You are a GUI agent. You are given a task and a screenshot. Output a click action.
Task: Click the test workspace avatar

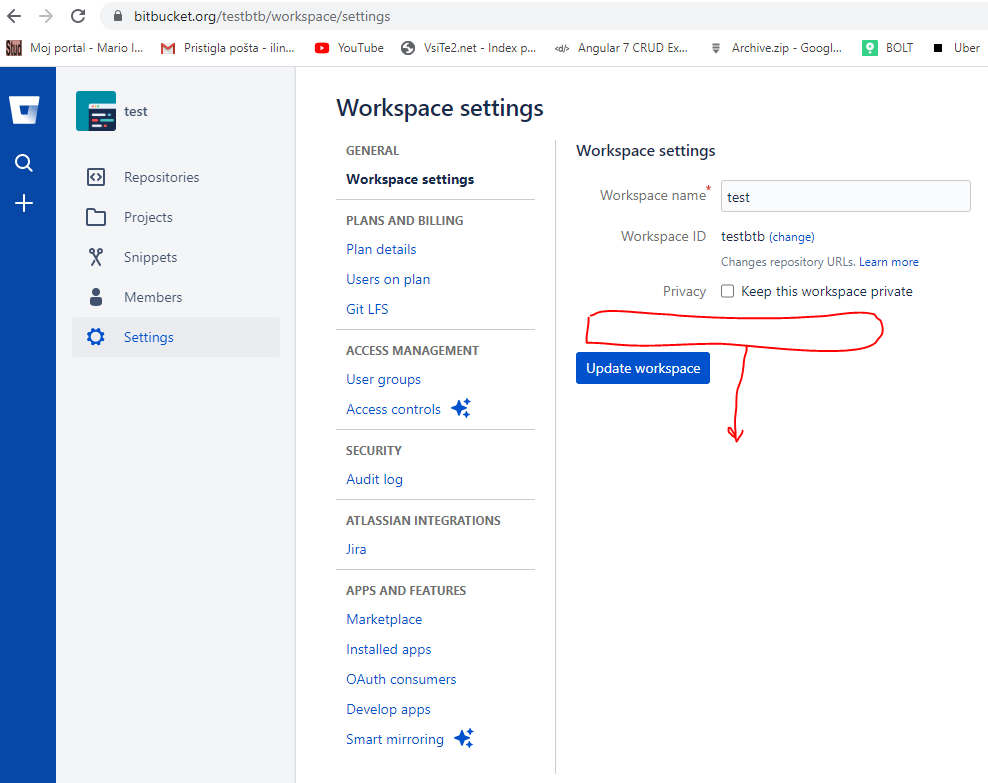click(96, 111)
